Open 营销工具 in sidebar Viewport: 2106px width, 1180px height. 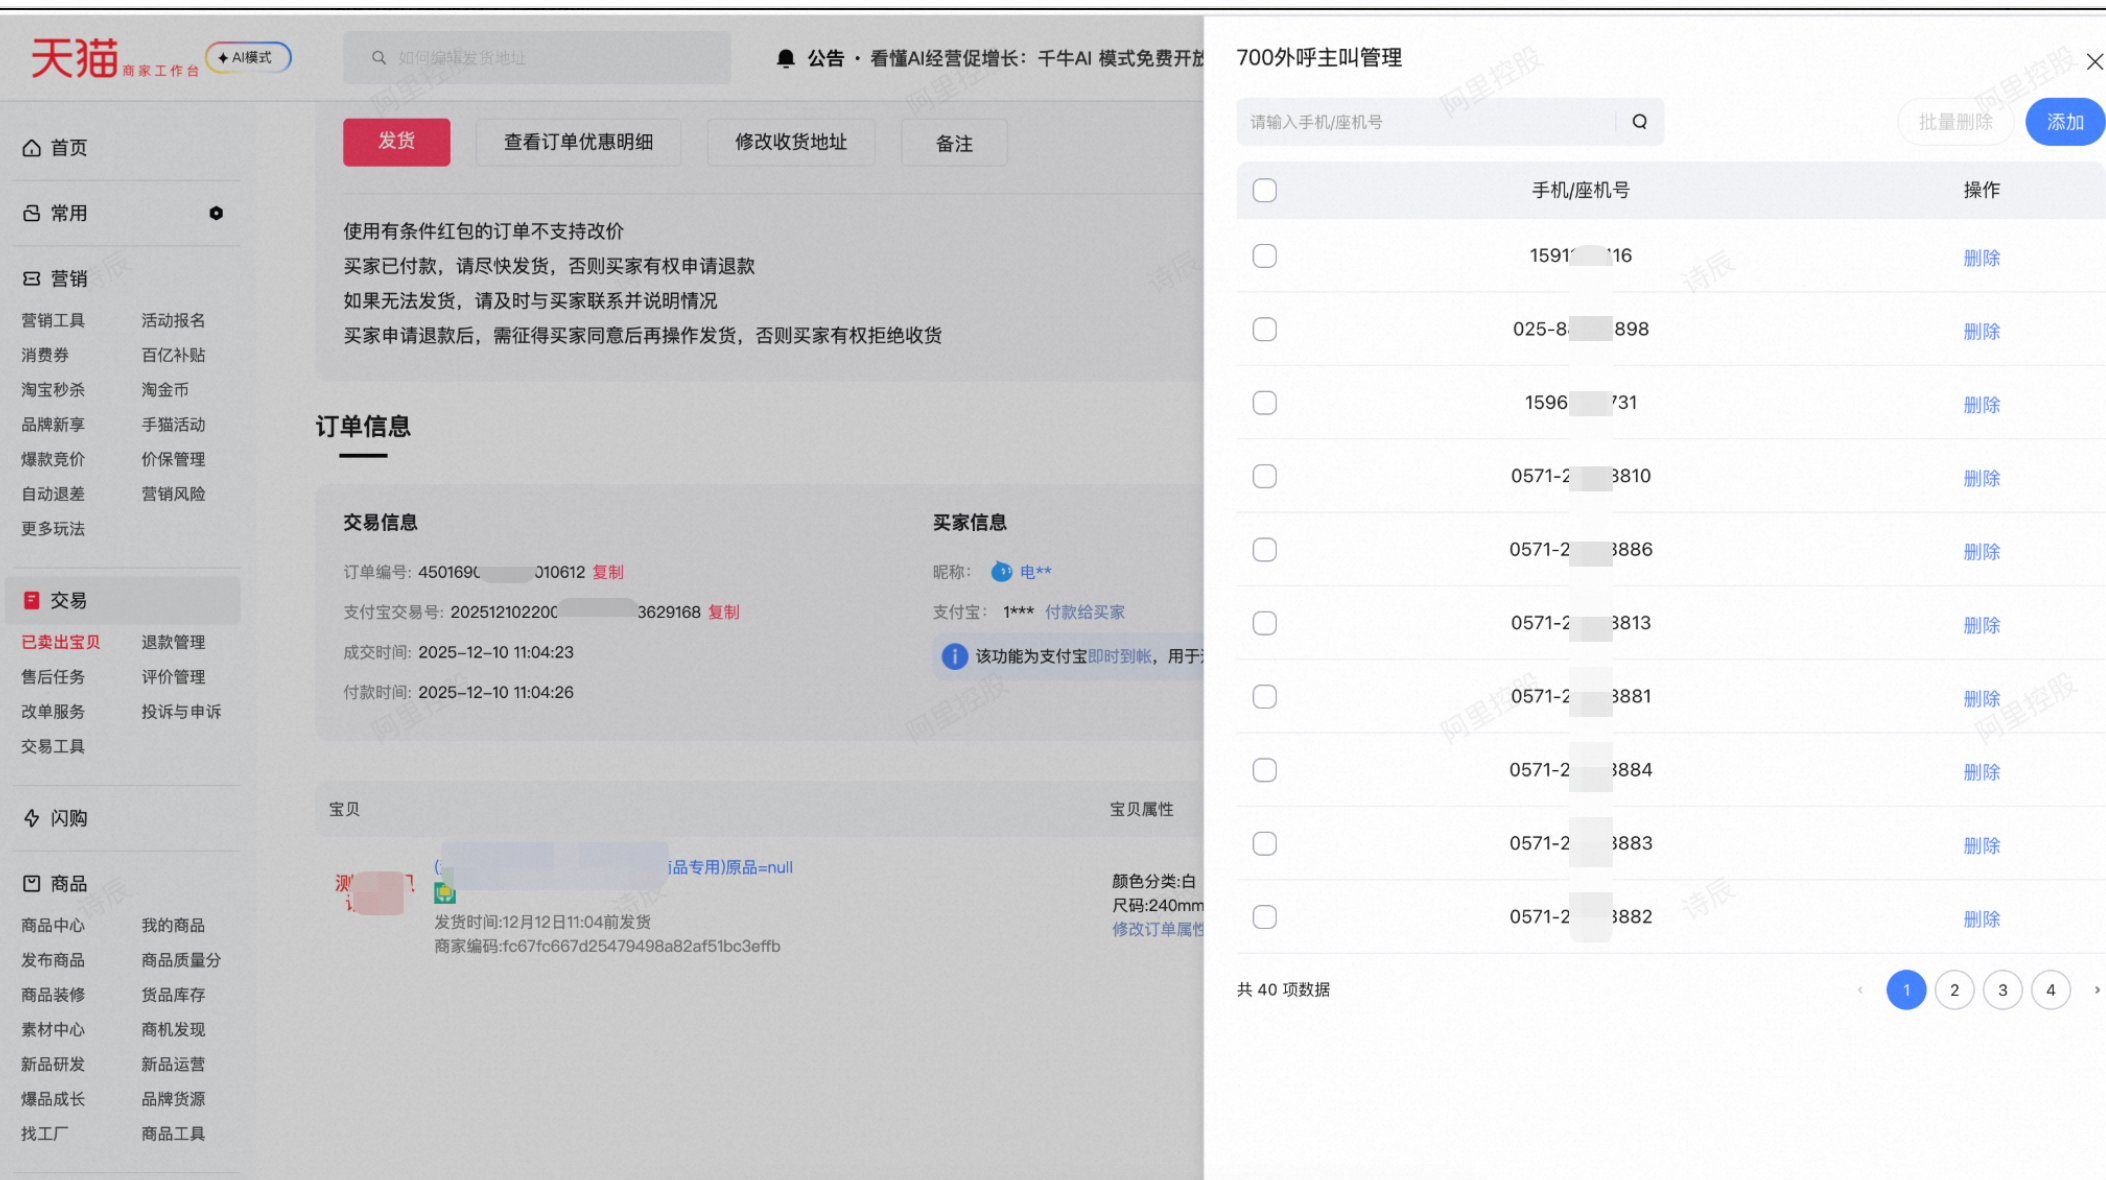[53, 320]
